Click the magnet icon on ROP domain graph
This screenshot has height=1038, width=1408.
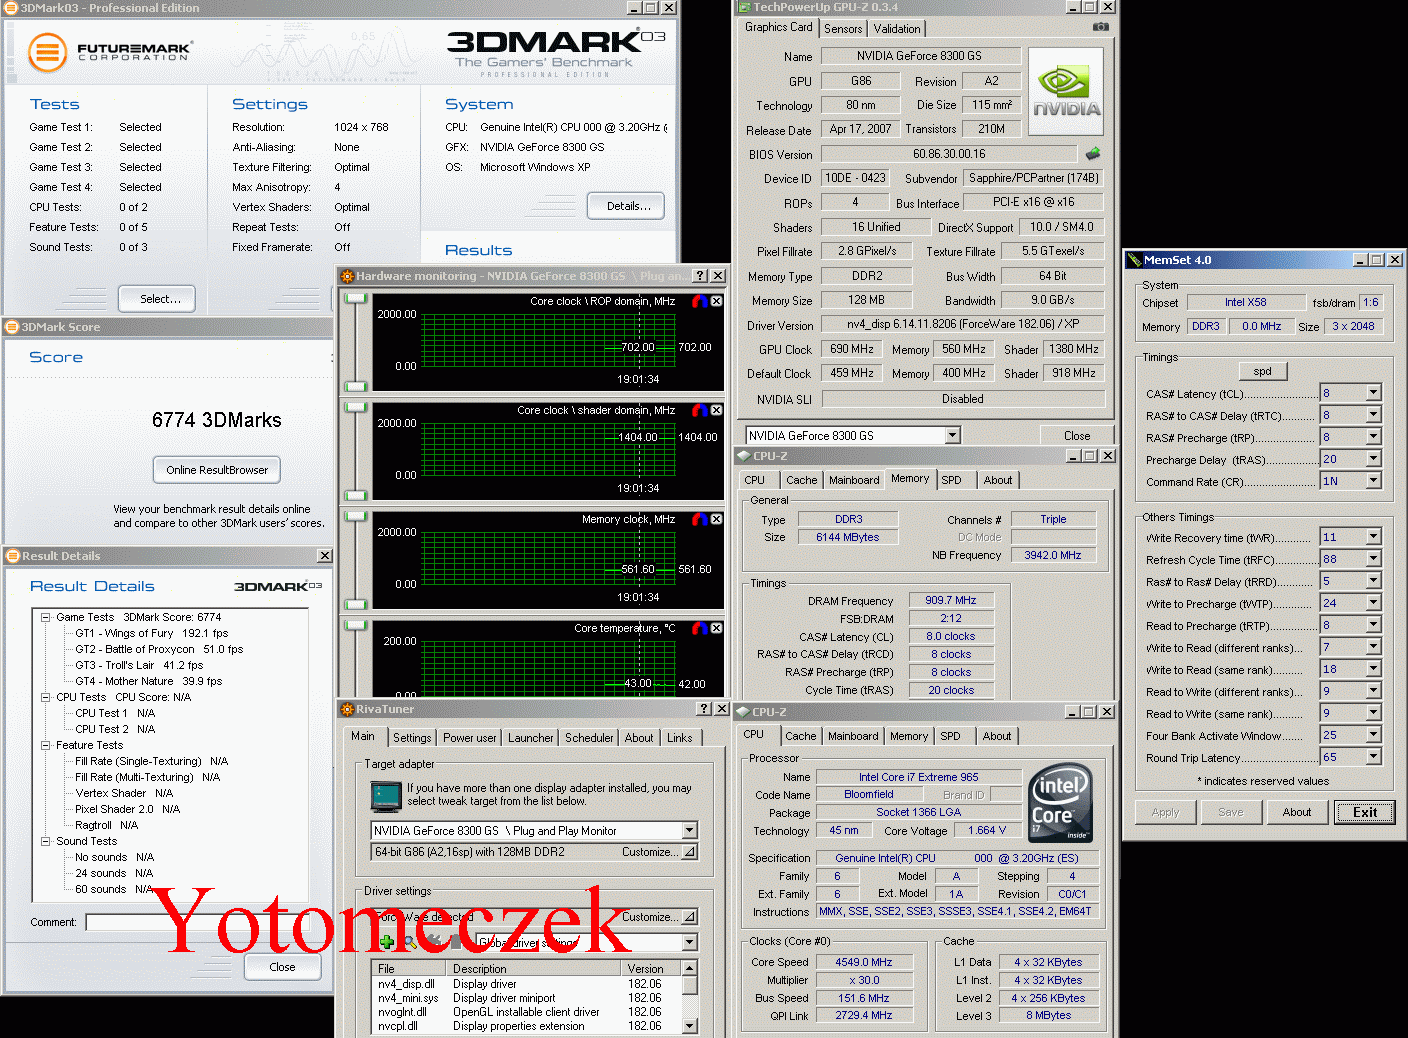coord(700,301)
